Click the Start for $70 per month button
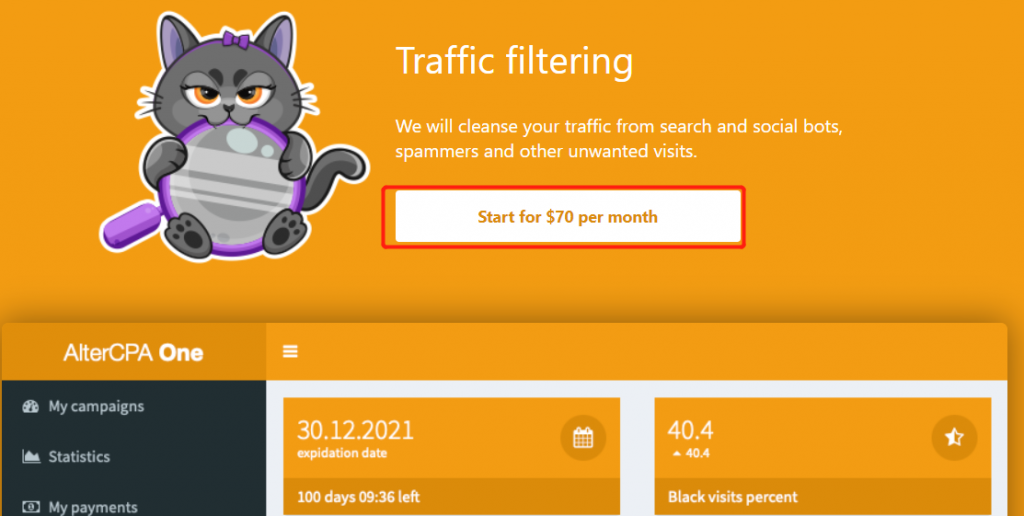The image size is (1024, 516). 568,217
